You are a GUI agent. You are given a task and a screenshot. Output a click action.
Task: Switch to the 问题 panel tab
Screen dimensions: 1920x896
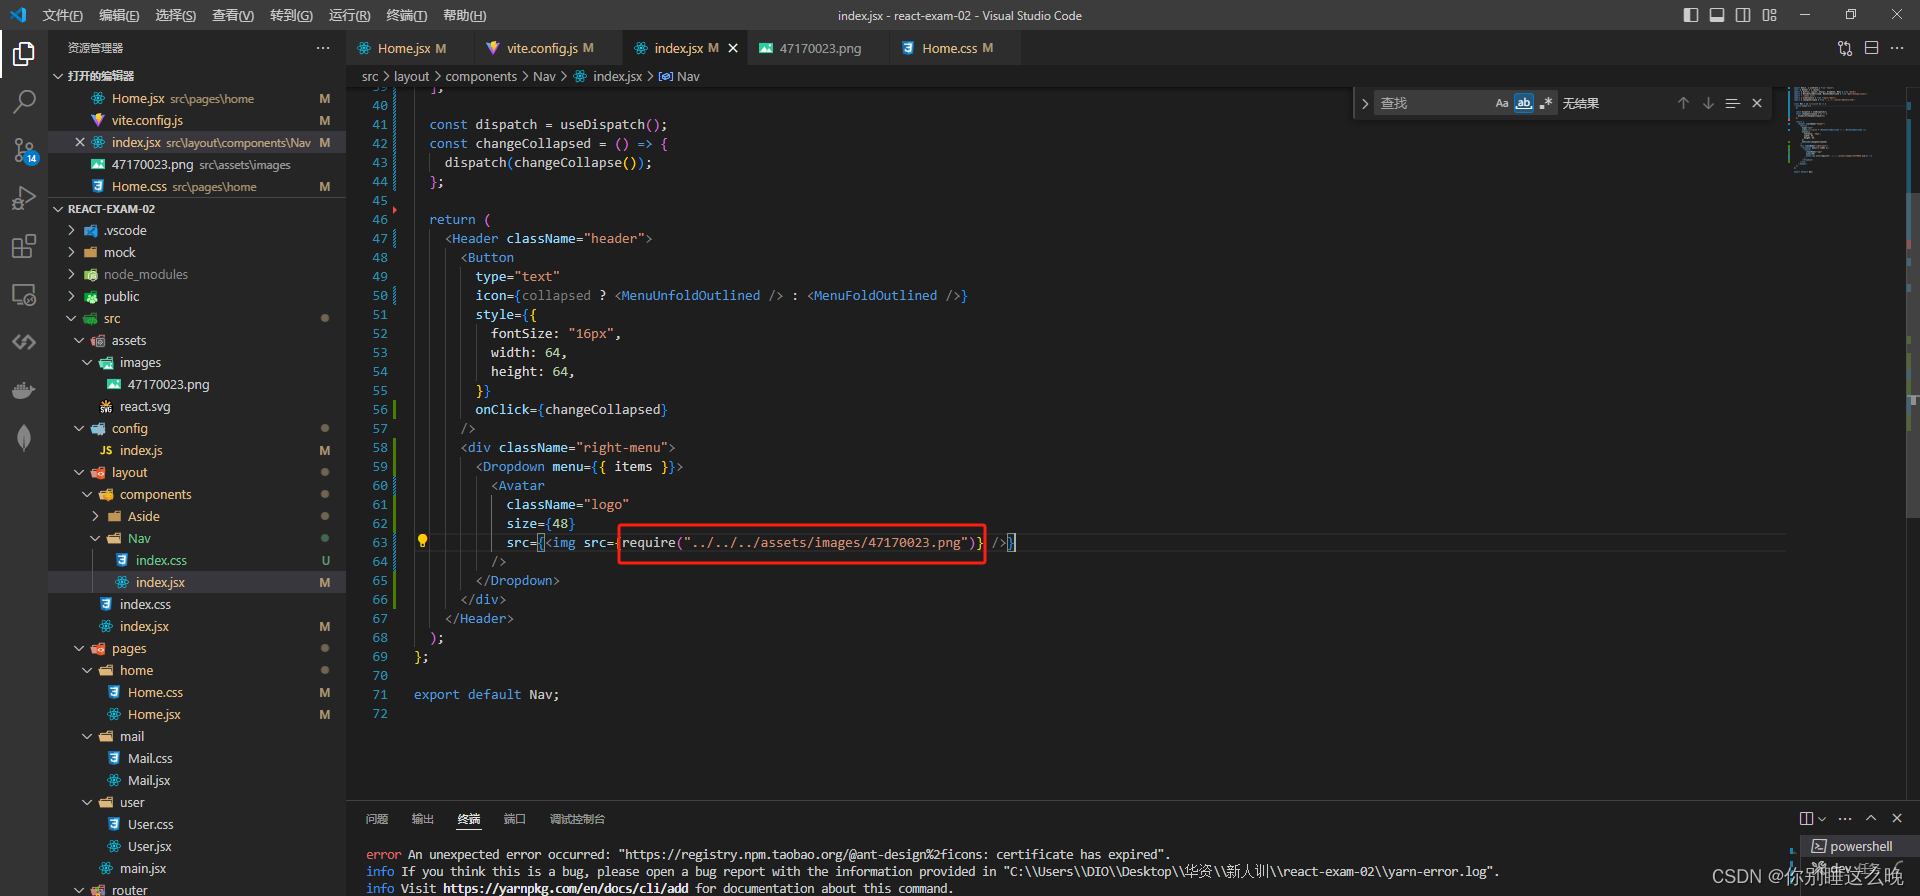tap(377, 819)
